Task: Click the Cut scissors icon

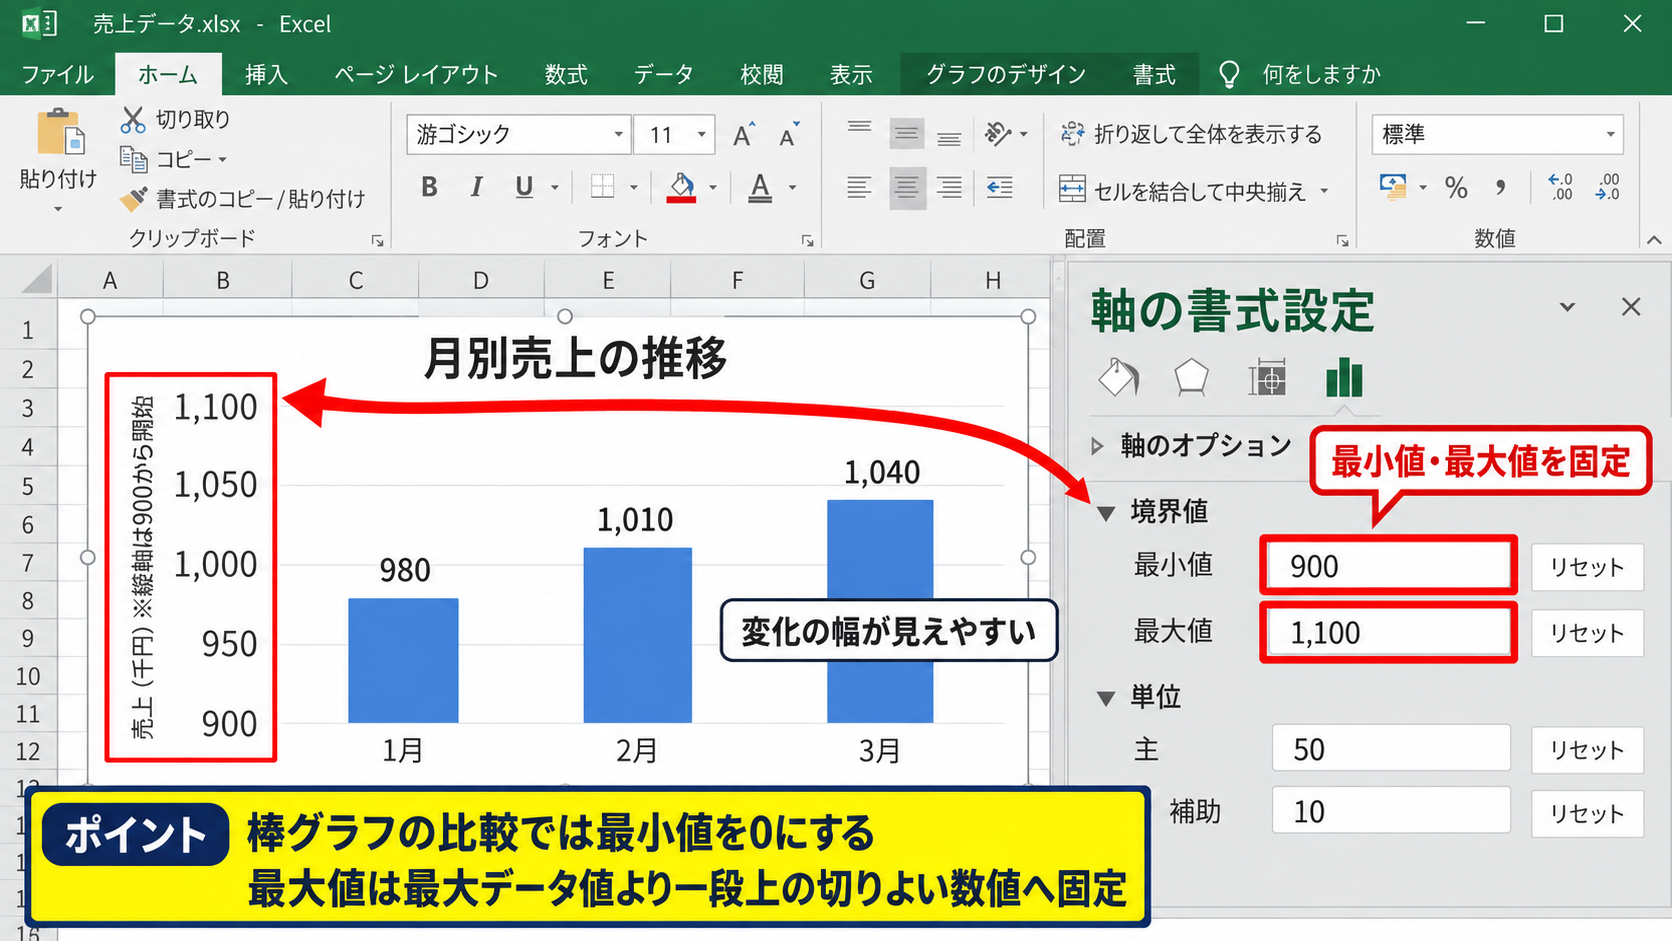Action: click(x=133, y=120)
